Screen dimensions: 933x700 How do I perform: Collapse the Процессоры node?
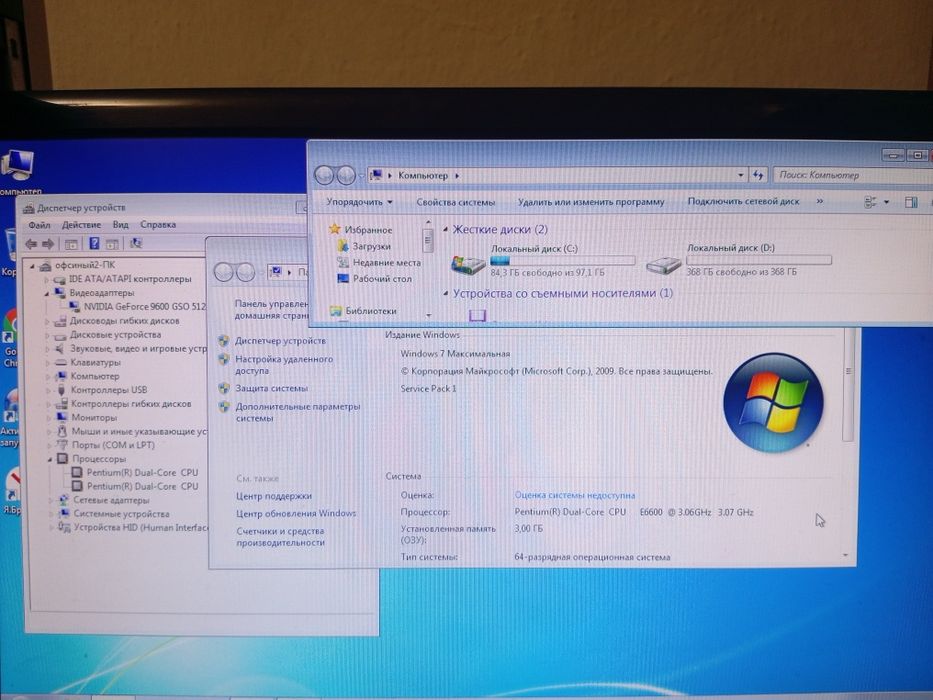coord(50,459)
